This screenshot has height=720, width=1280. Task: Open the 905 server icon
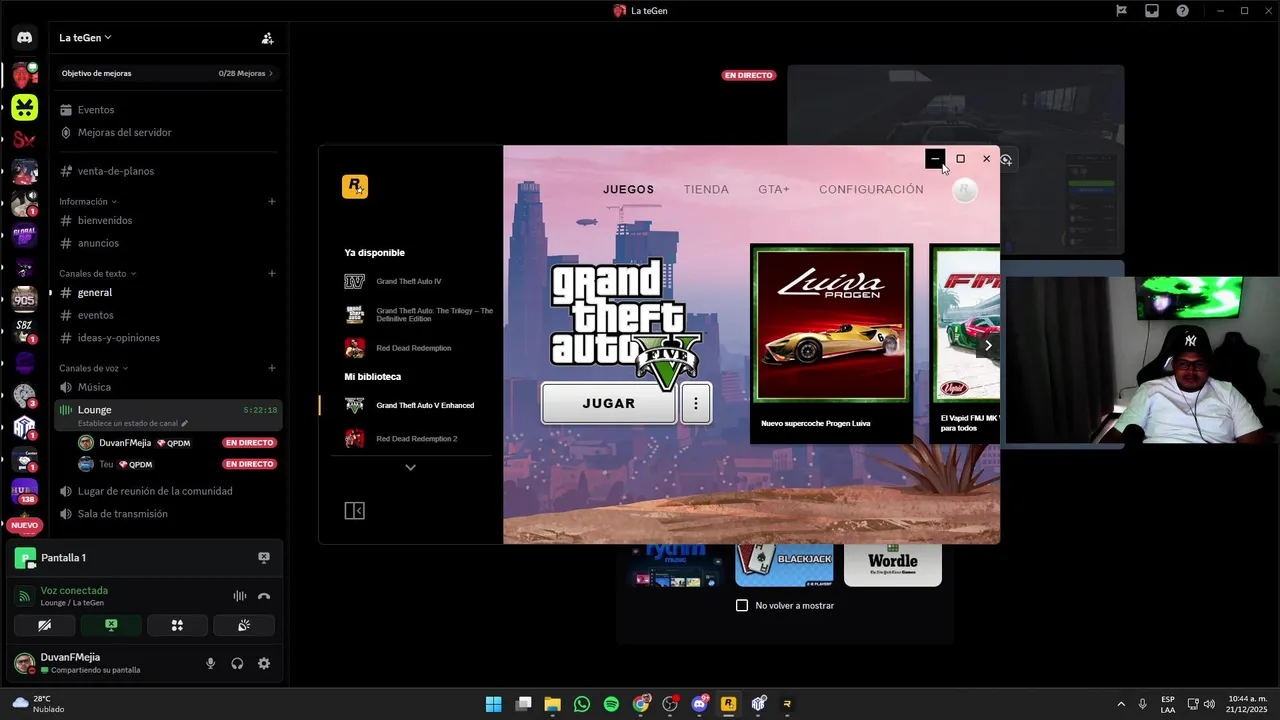tap(25, 299)
